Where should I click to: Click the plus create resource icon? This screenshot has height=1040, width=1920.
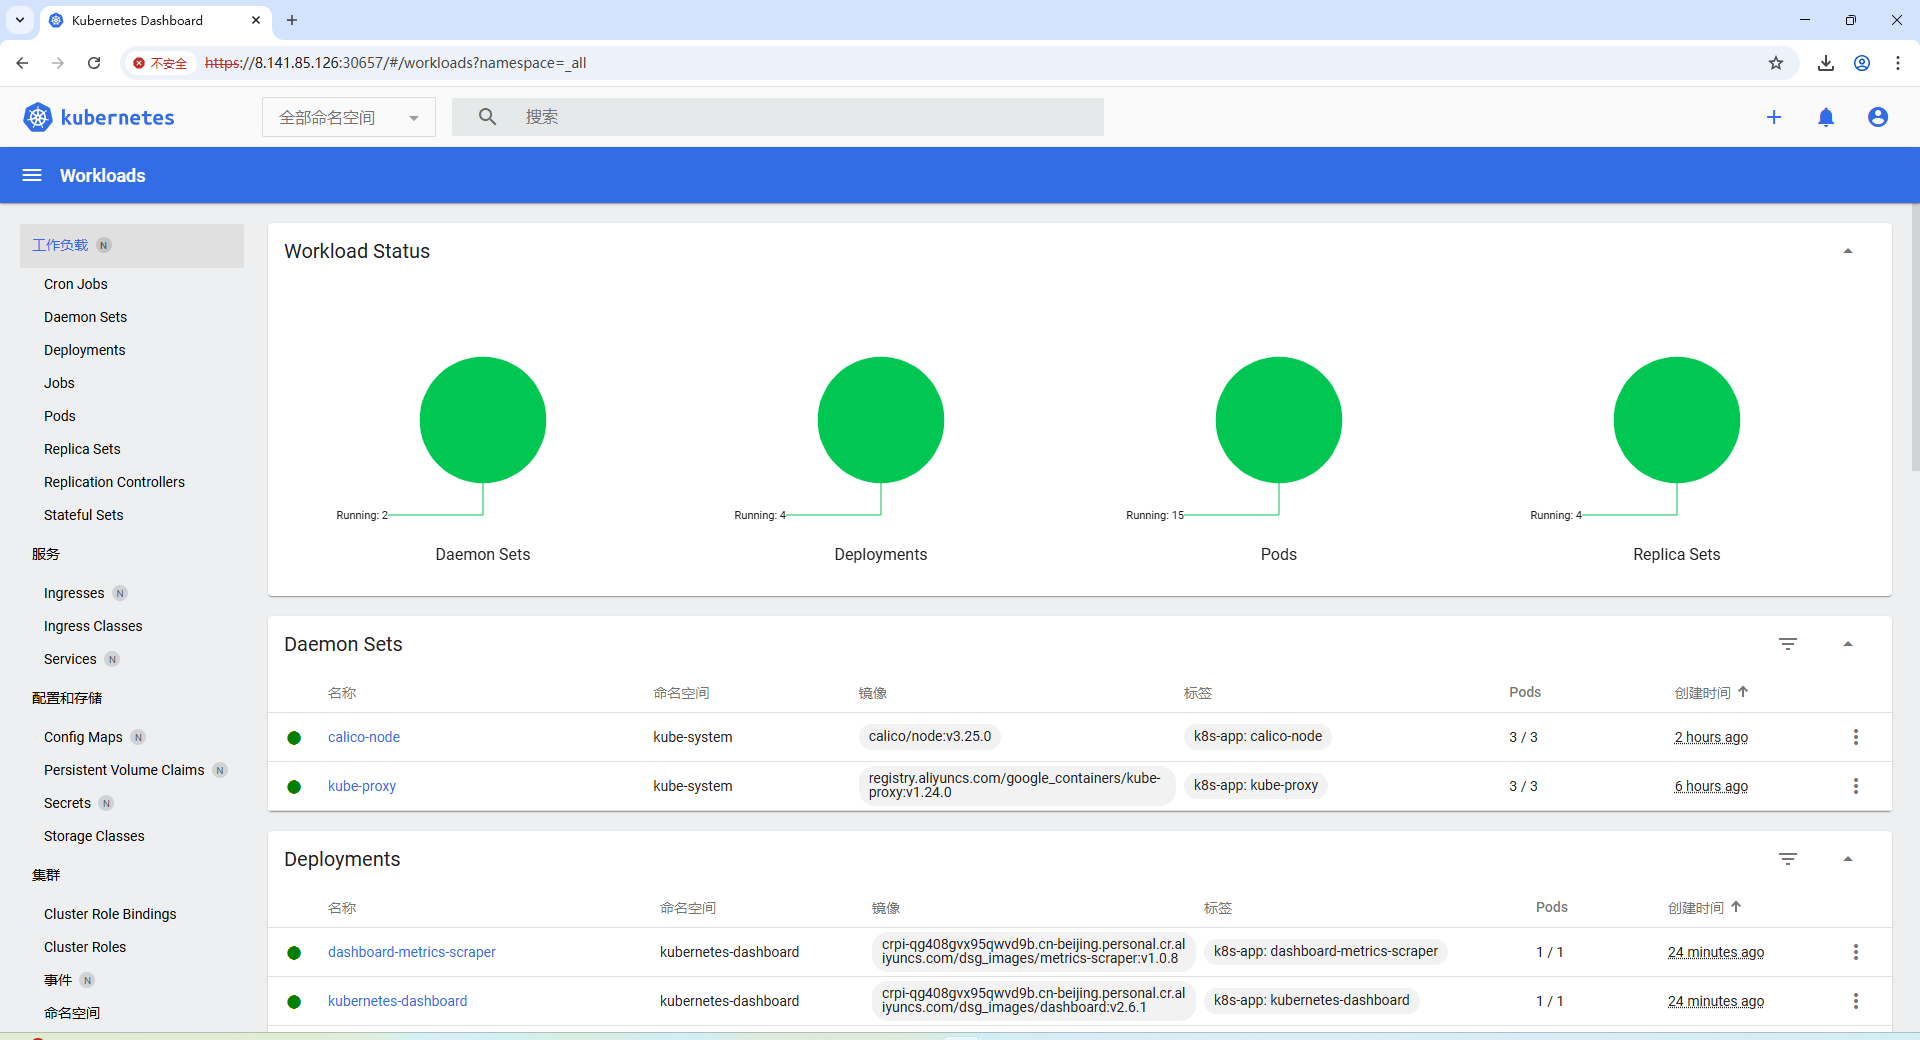click(x=1774, y=117)
